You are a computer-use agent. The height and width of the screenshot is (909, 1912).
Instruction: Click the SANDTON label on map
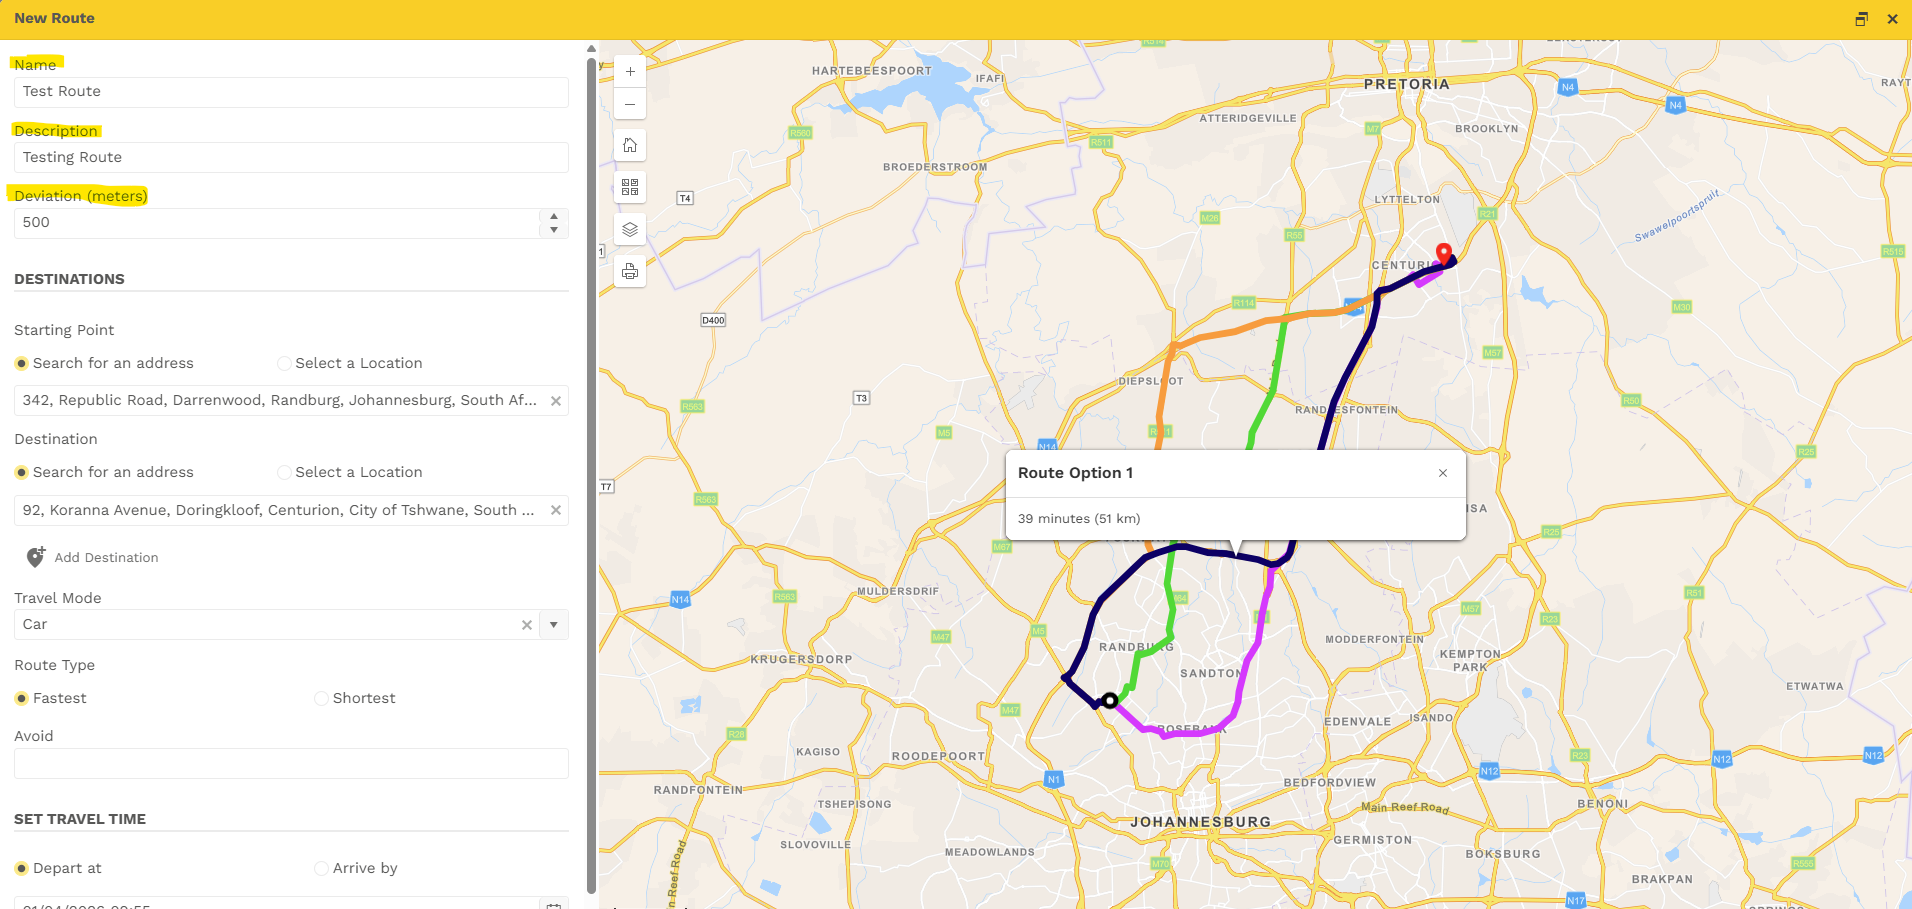(x=1210, y=674)
